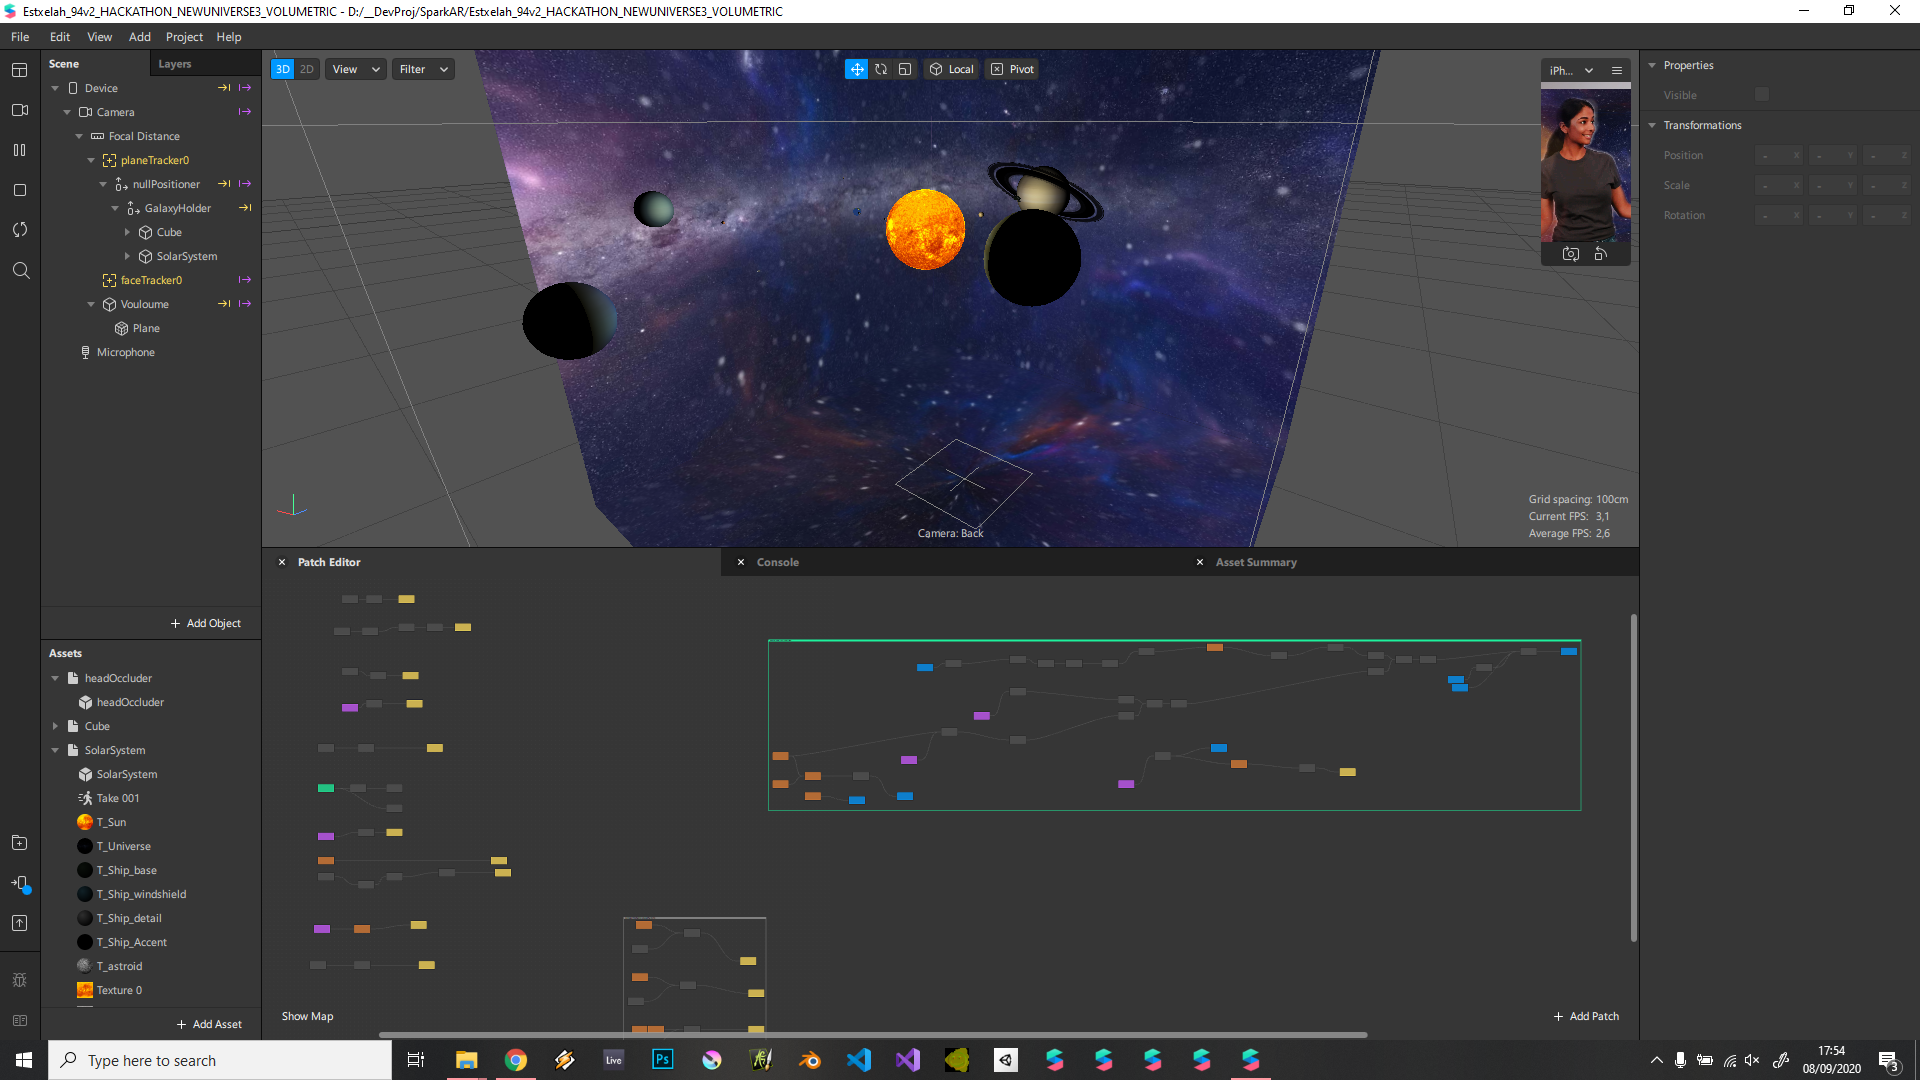Switch viewport to 2D mode
The height and width of the screenshot is (1080, 1920).
pos(307,69)
